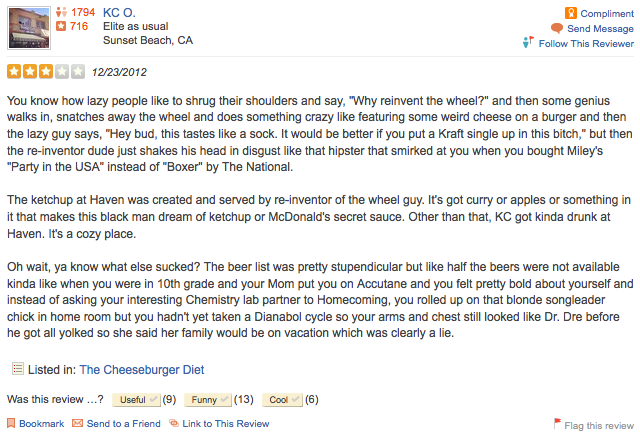Click the Link to This Review chain icon
Image resolution: width=640 pixels, height=438 pixels.
pyautogui.click(x=173, y=424)
